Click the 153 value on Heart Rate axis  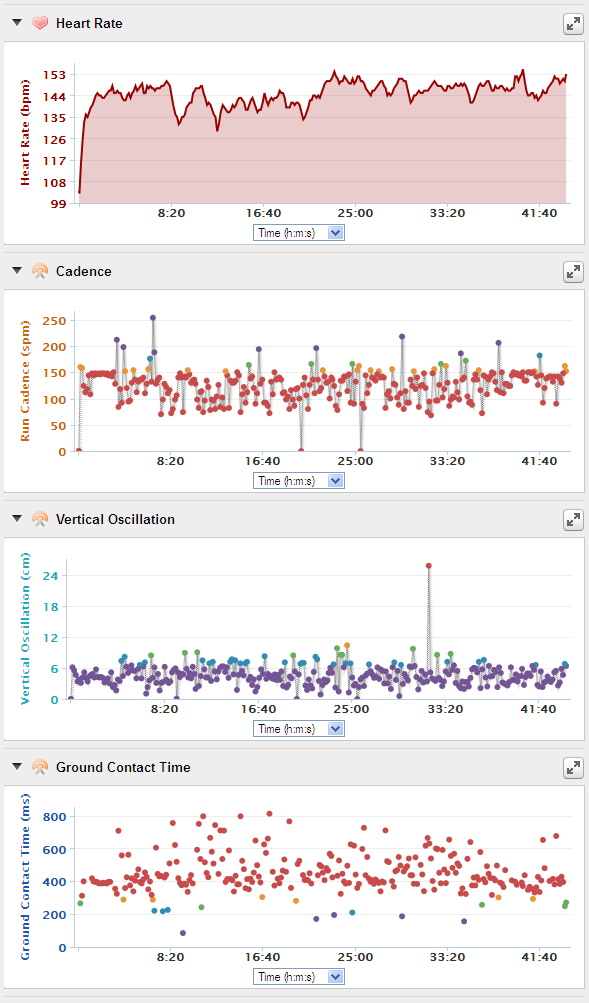click(54, 75)
